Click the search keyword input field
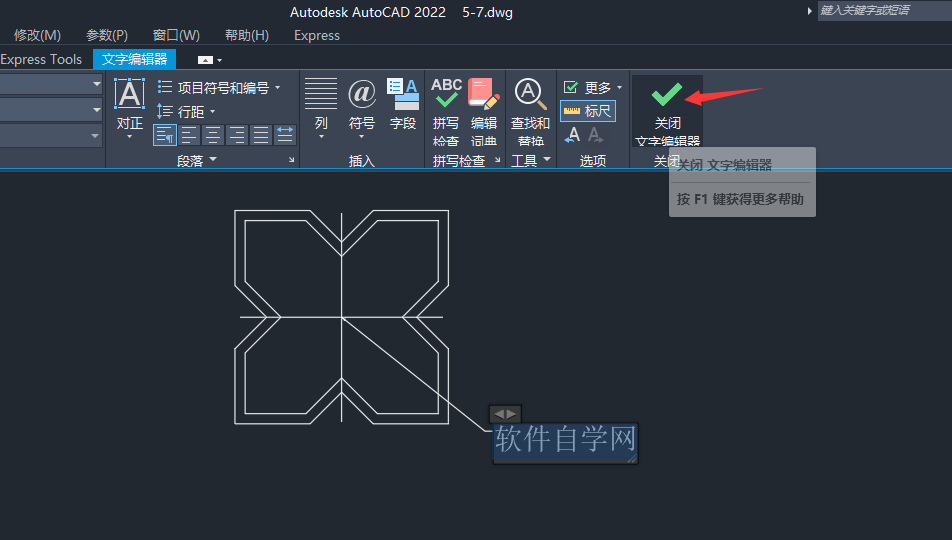The height and width of the screenshot is (540, 952). [885, 10]
